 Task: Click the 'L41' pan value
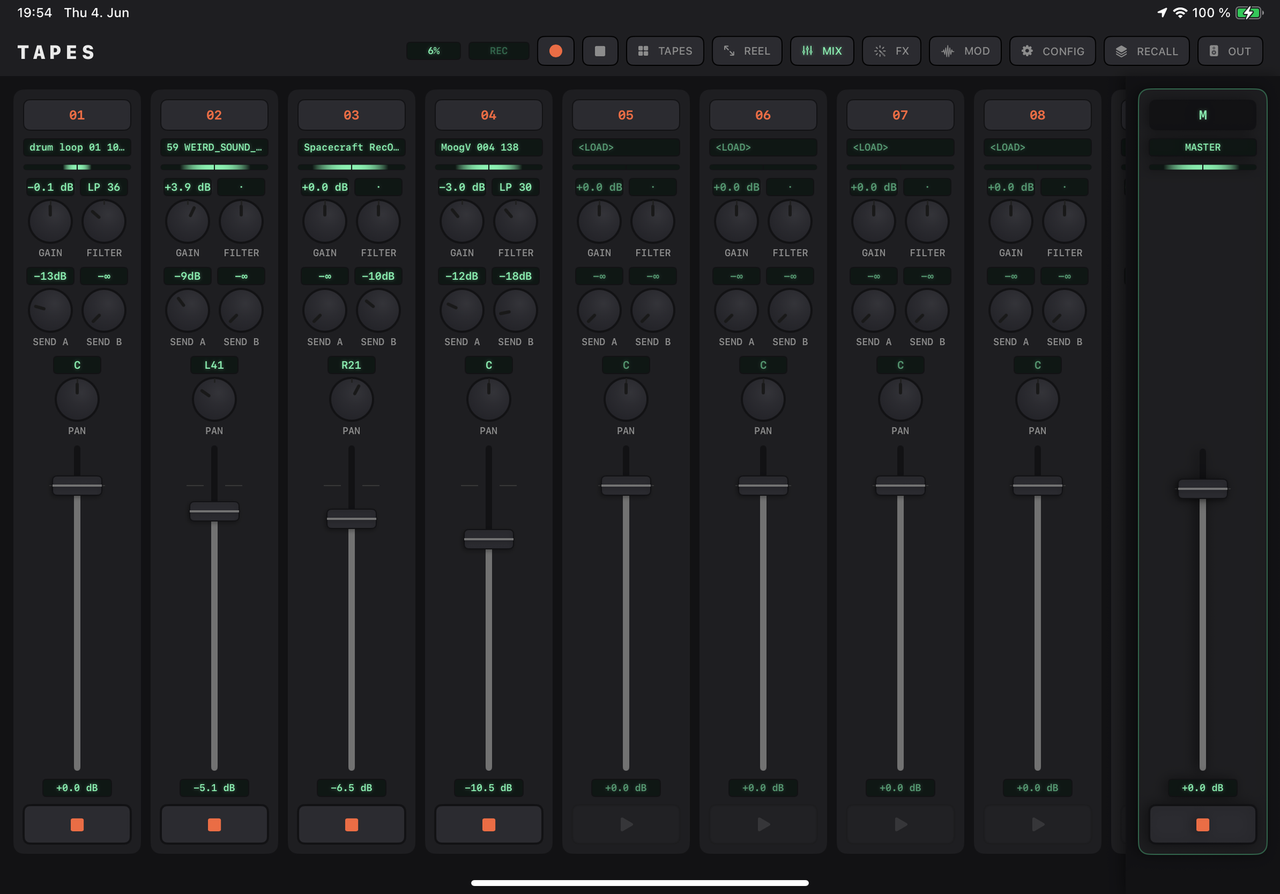214,365
